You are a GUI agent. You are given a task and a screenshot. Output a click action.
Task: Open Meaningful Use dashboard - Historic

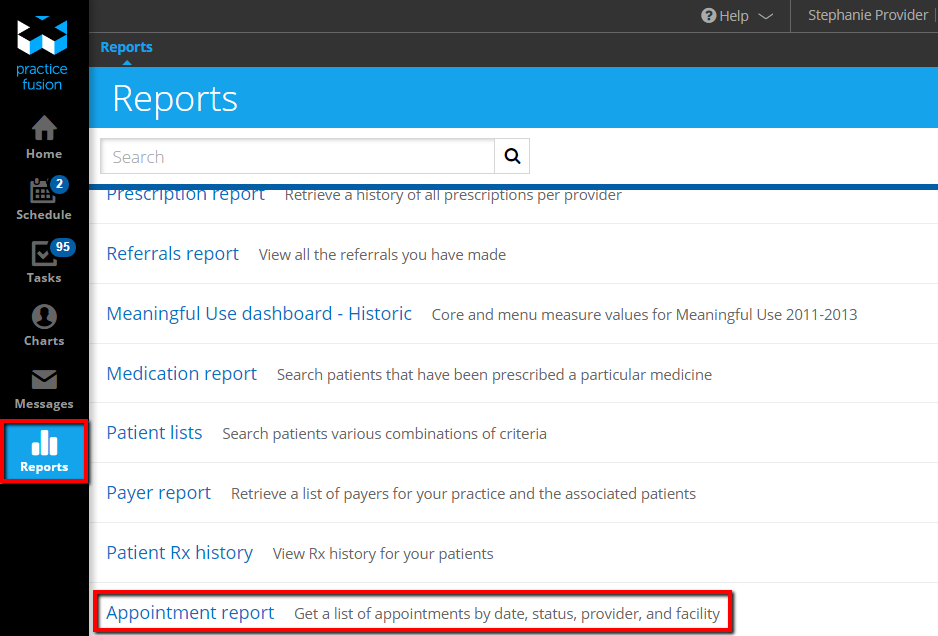click(x=259, y=314)
